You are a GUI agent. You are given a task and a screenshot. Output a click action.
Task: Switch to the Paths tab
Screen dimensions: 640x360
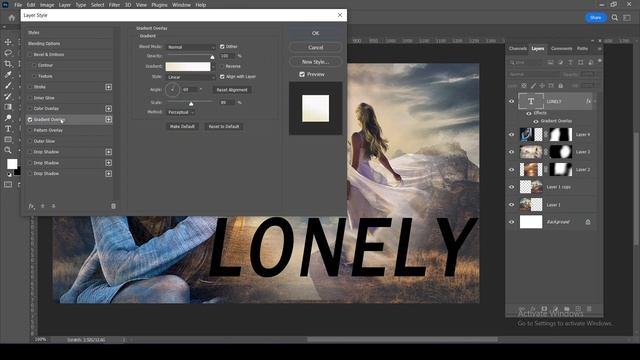(x=582, y=49)
